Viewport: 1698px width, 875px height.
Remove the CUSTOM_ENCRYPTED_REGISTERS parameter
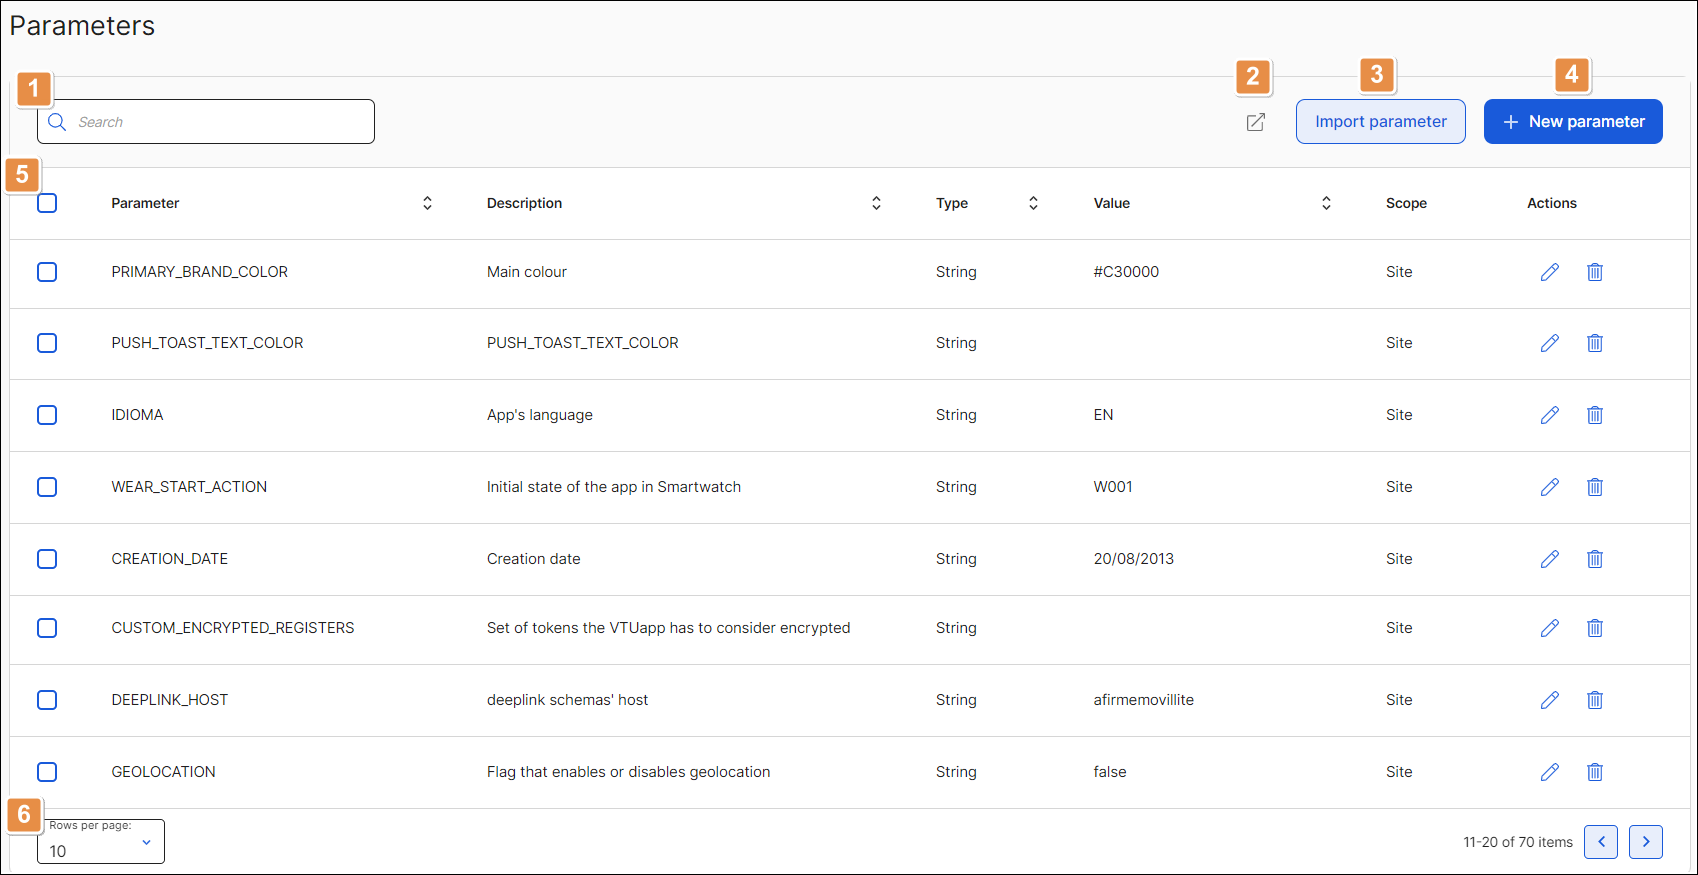pyautogui.click(x=1594, y=628)
